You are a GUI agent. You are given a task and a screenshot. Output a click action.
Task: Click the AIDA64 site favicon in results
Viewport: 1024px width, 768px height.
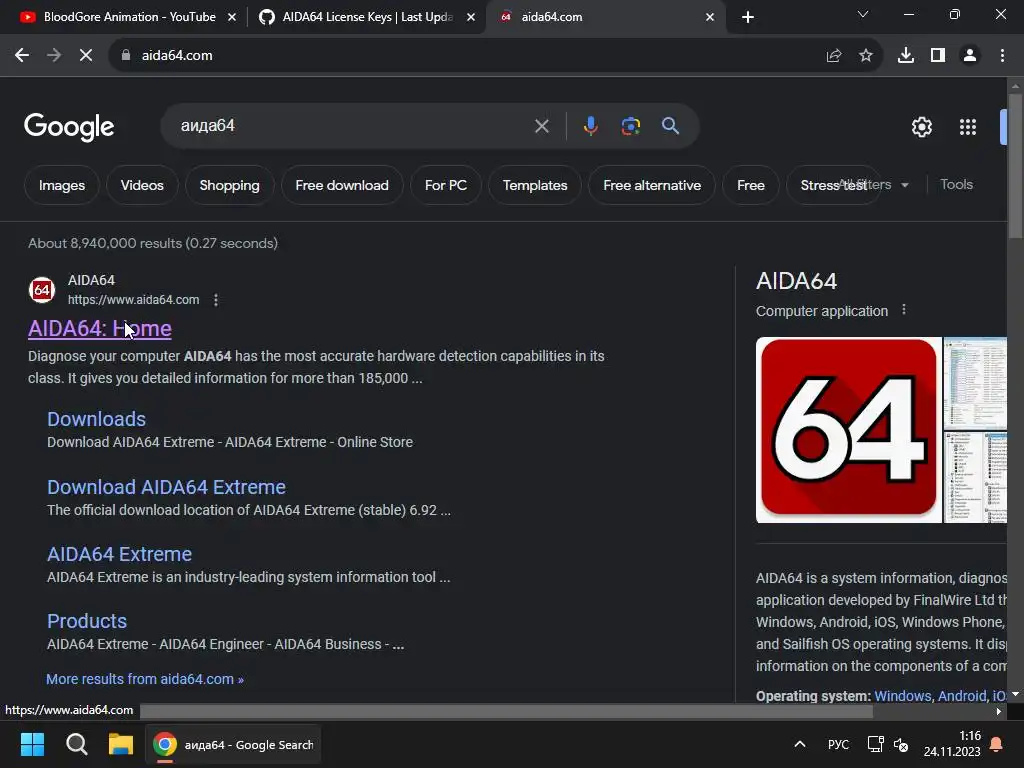[42, 290]
